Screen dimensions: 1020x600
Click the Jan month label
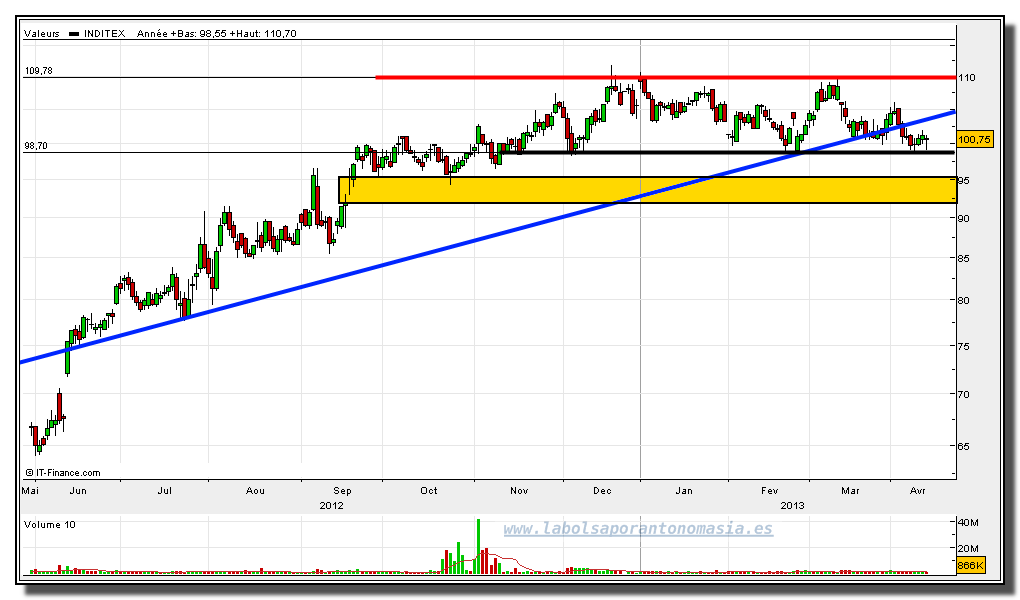[684, 491]
